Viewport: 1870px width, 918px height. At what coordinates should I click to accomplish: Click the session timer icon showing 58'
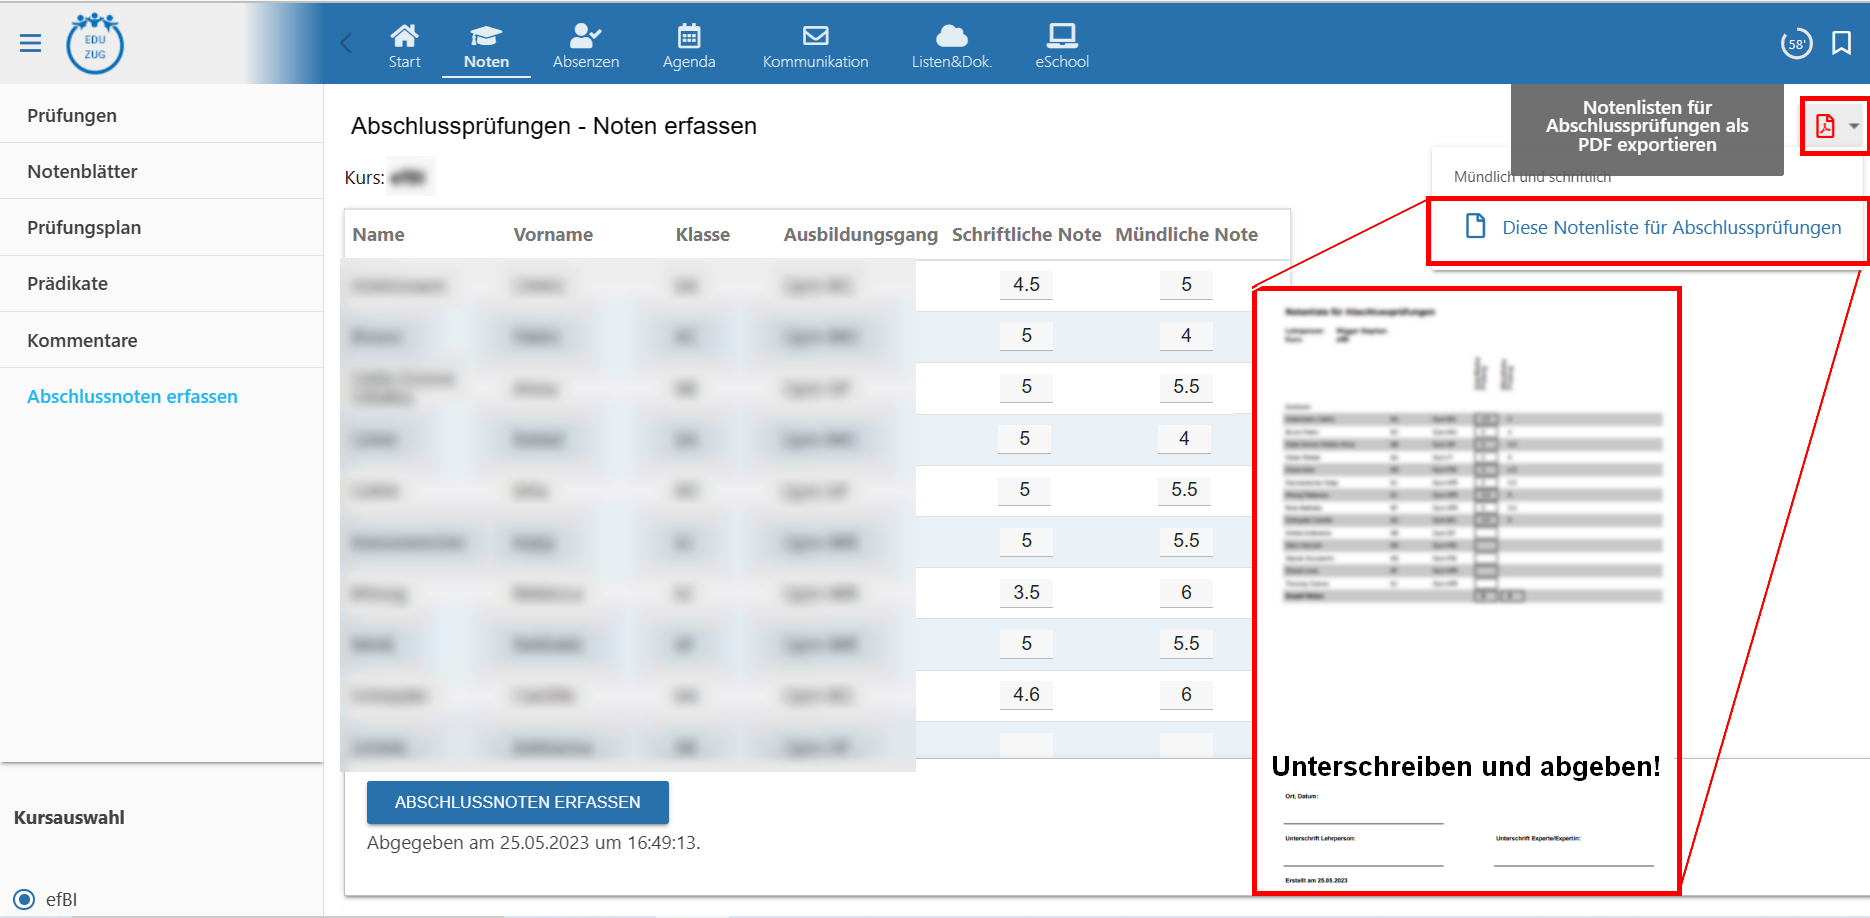(x=1796, y=44)
